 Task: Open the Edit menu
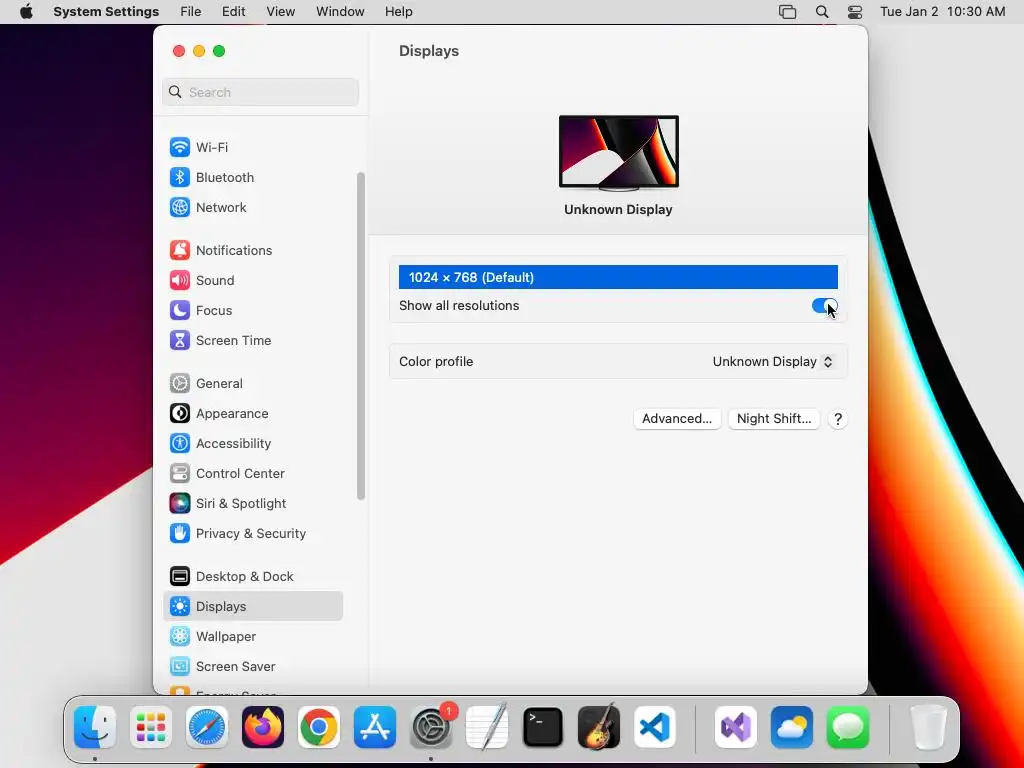[233, 12]
